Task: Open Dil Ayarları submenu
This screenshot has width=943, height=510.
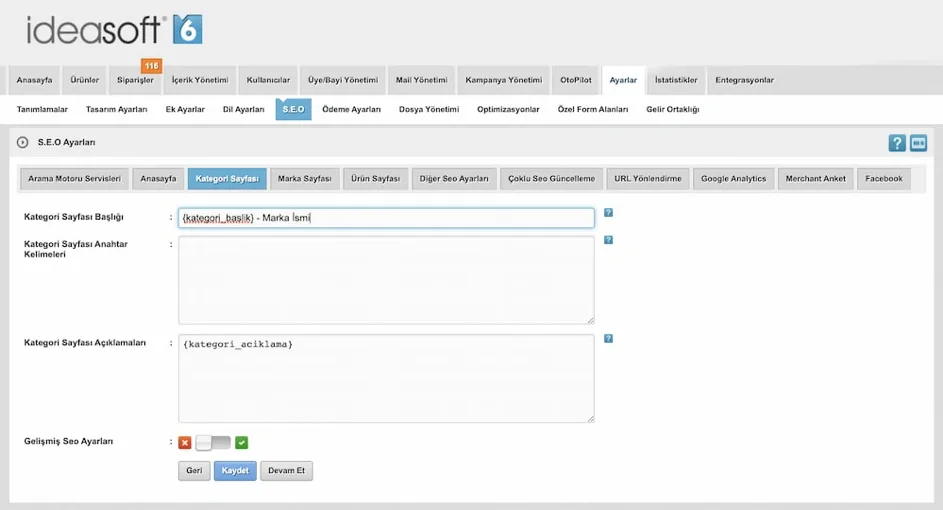Action: tap(244, 109)
